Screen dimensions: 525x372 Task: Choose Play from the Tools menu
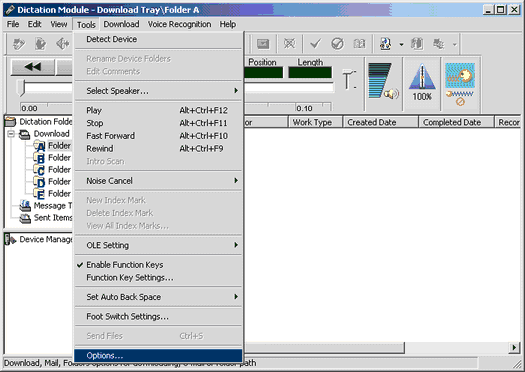point(158,110)
